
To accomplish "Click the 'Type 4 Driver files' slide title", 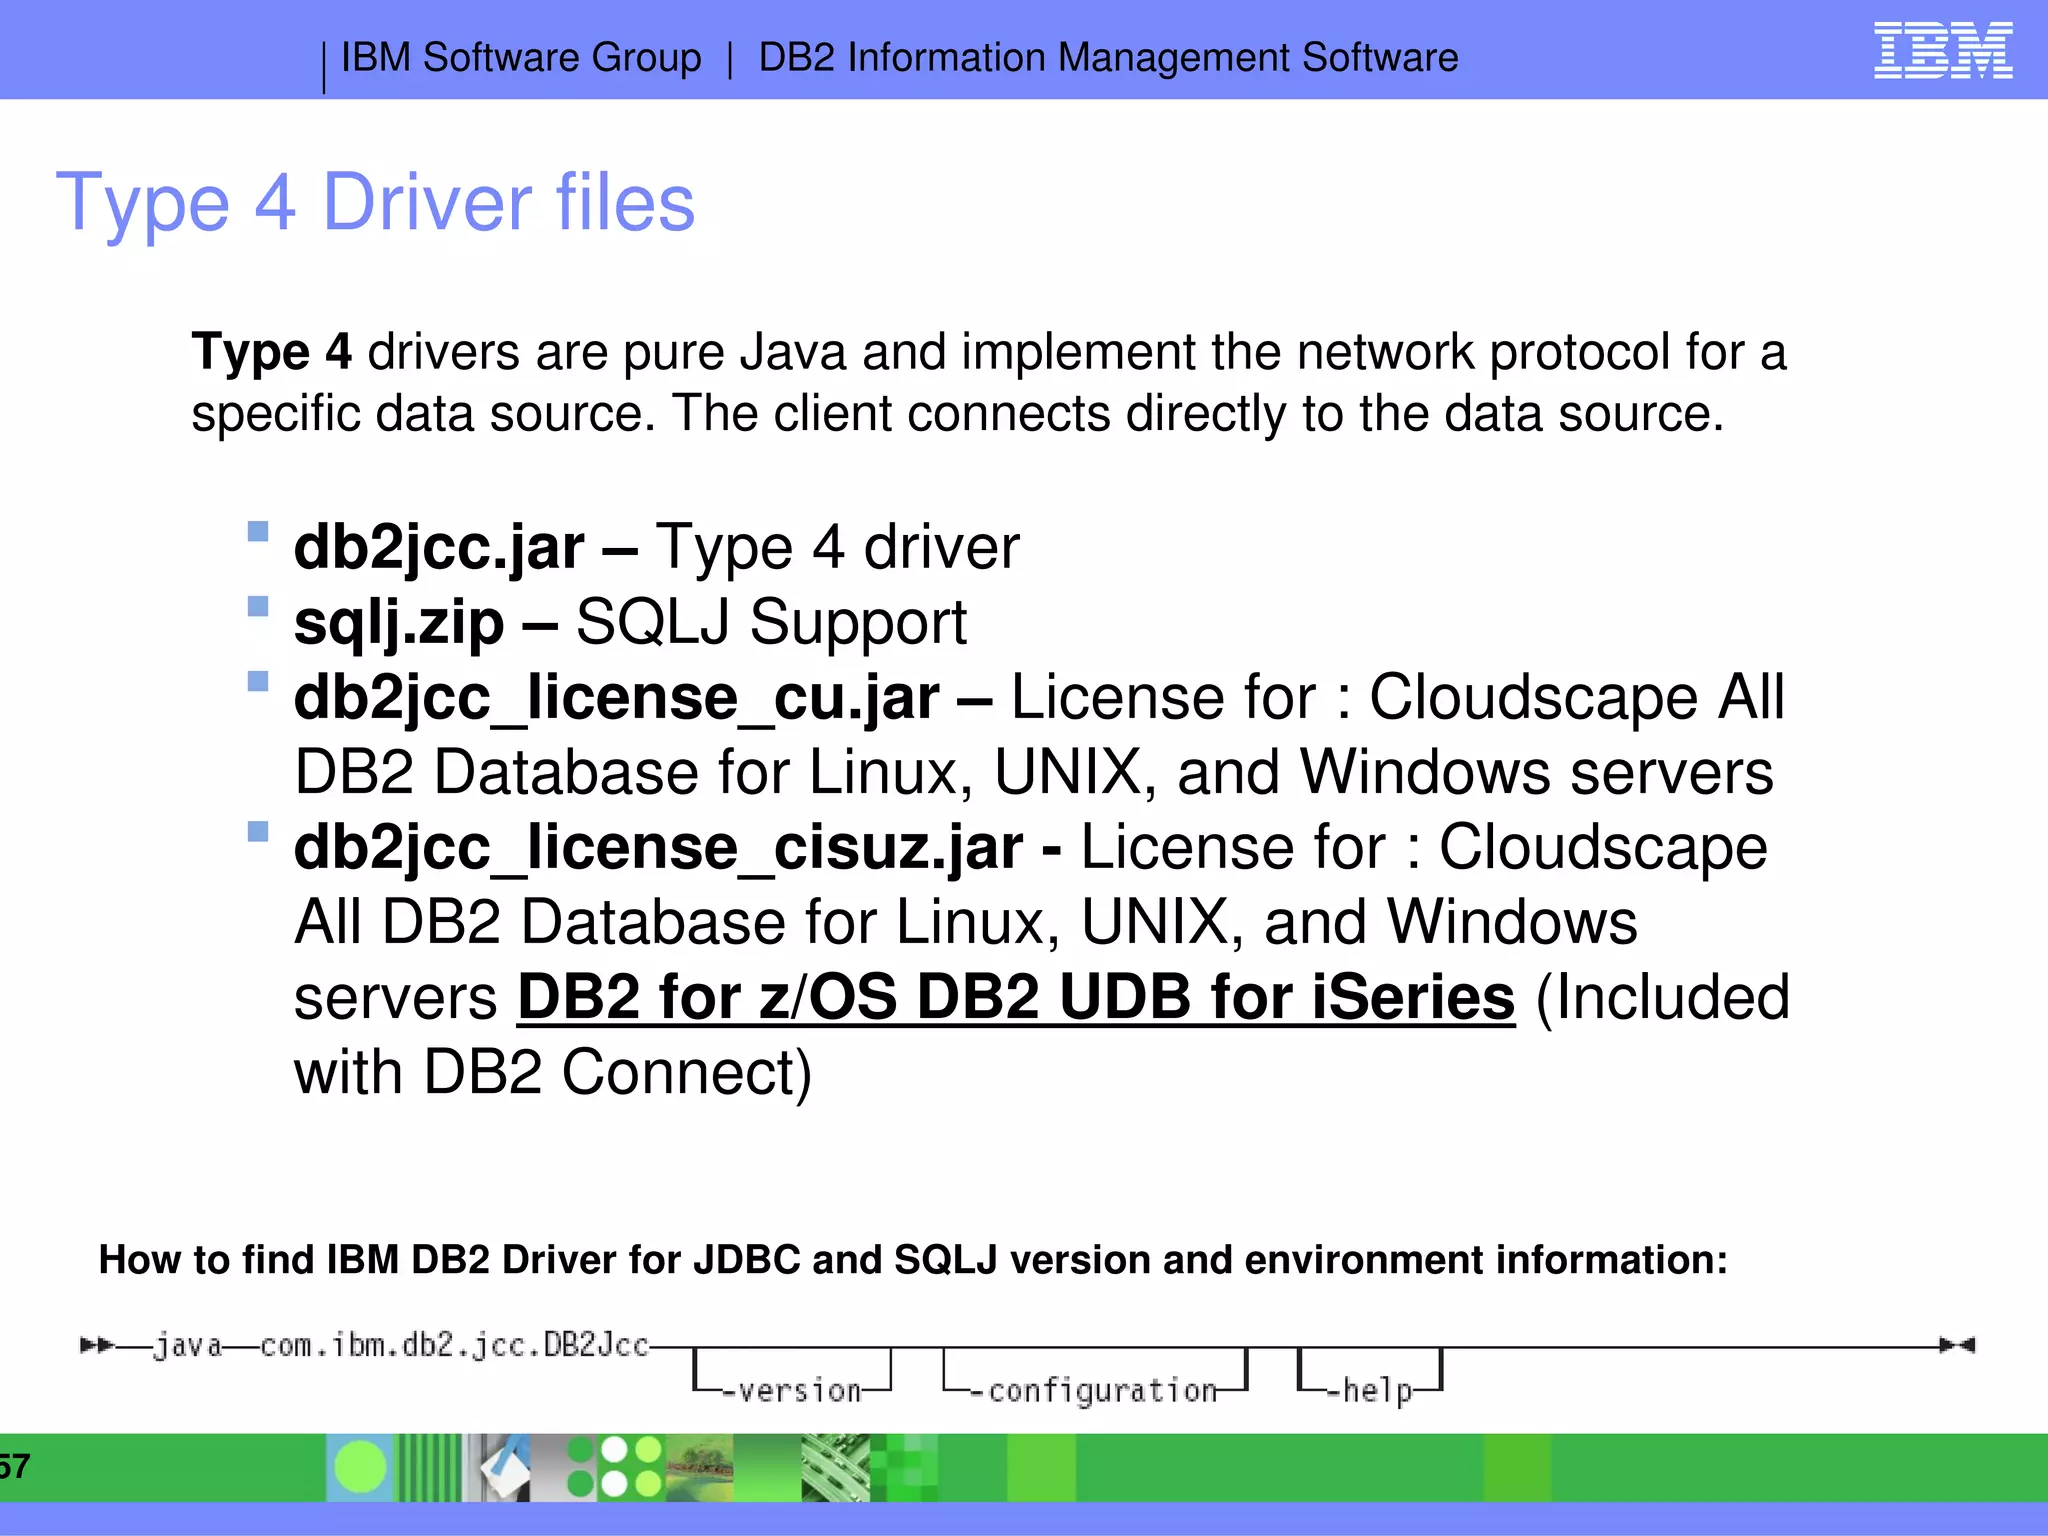I will click(x=375, y=204).
